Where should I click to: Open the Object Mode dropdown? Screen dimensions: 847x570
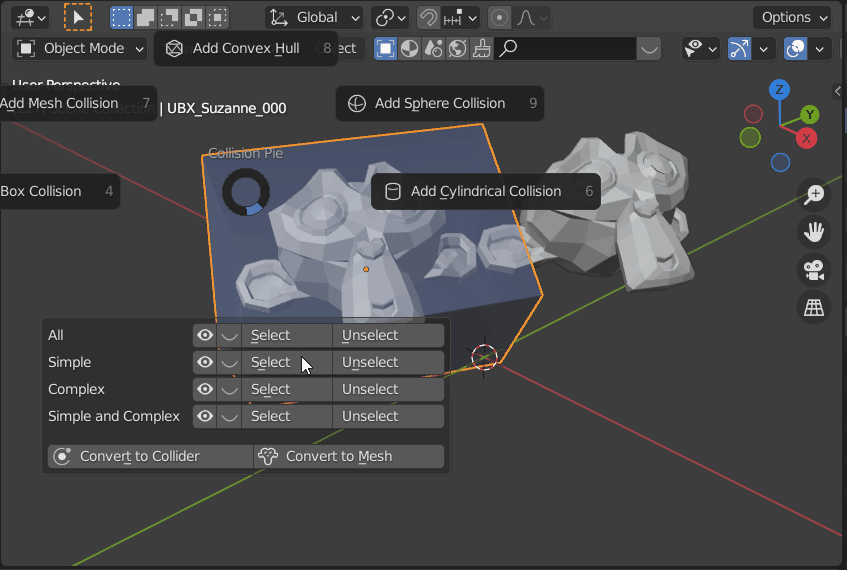pos(80,48)
